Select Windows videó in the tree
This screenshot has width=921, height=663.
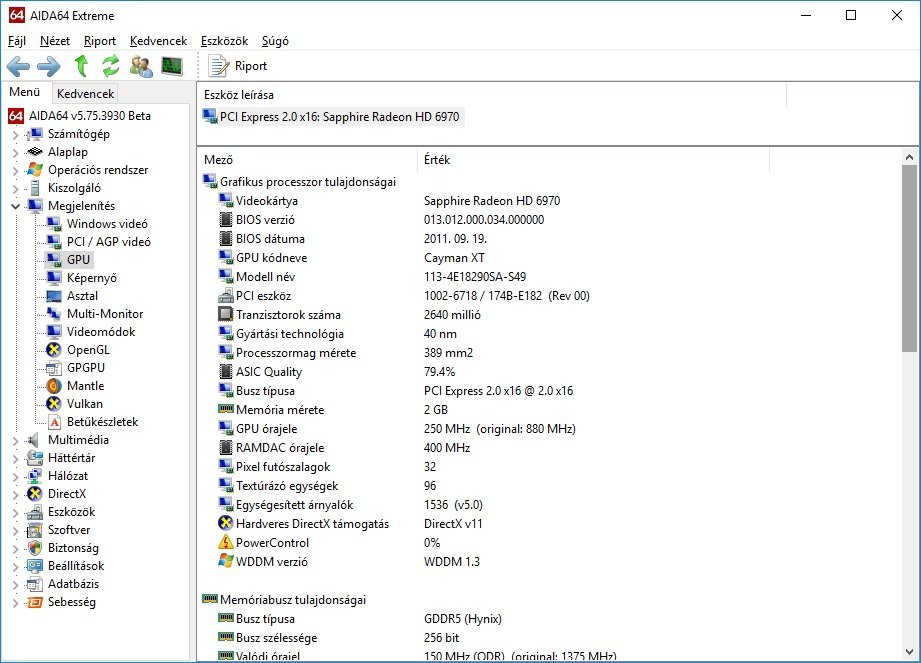pyautogui.click(x=107, y=224)
